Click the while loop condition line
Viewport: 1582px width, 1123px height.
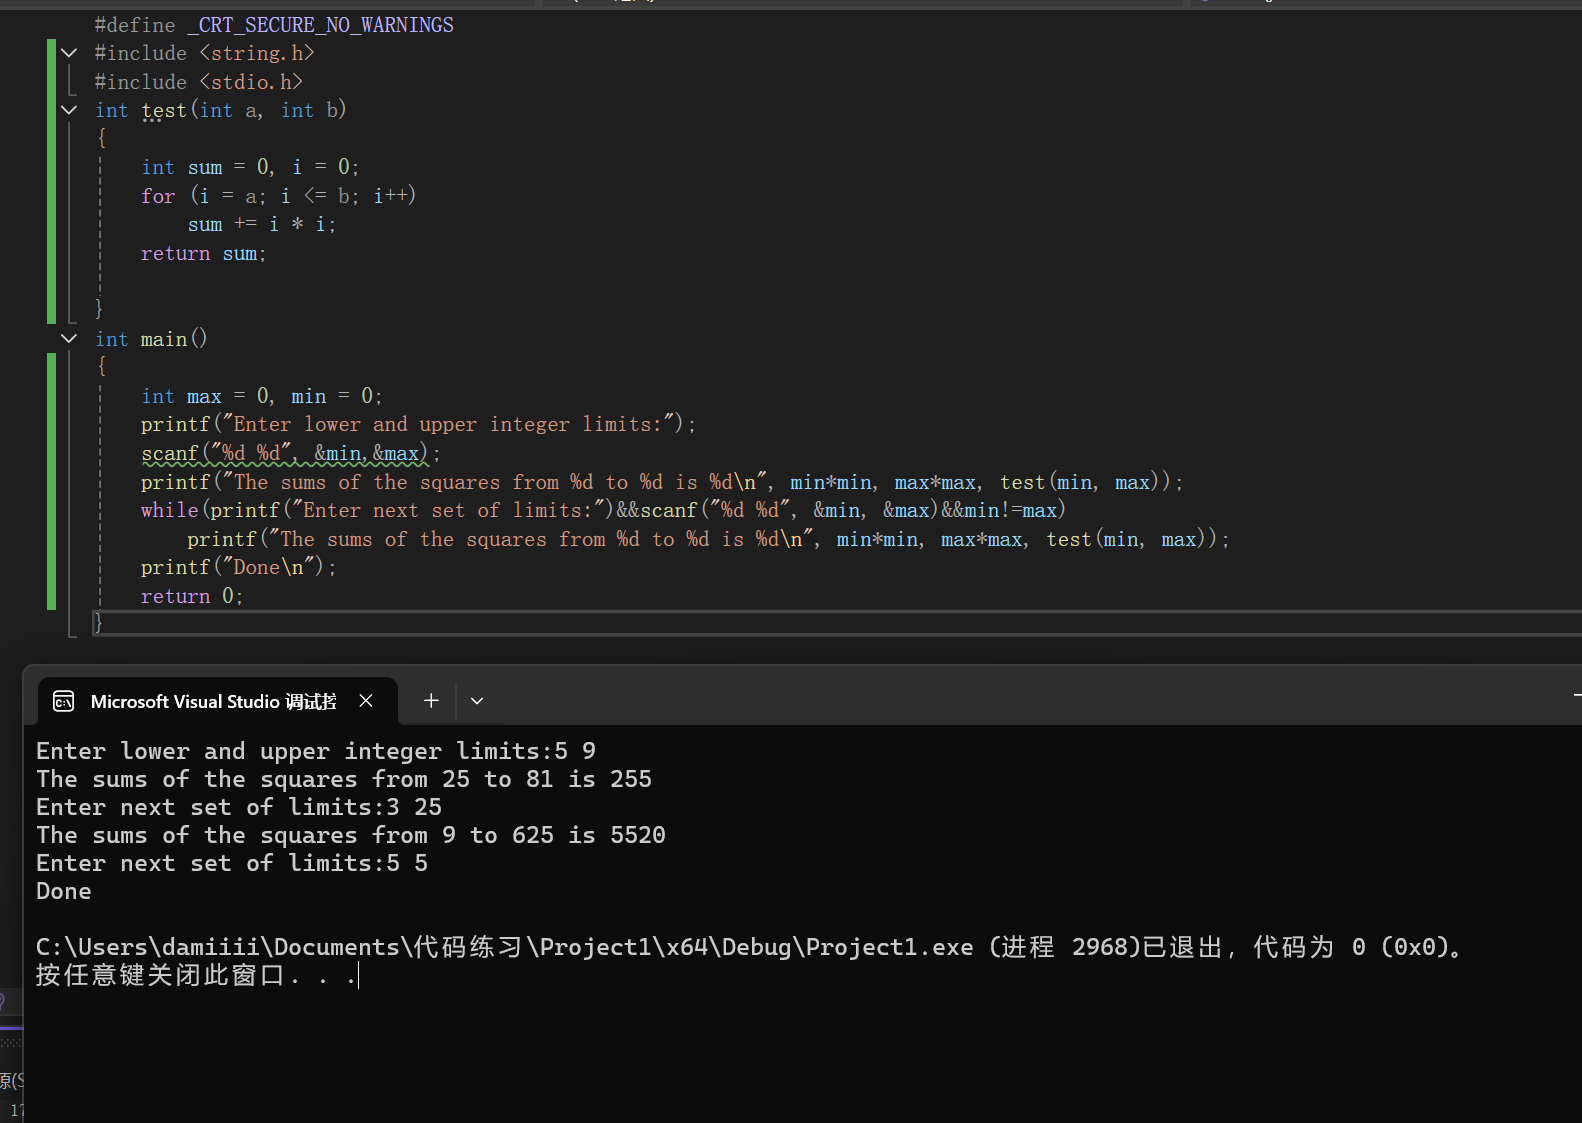pyautogui.click(x=603, y=510)
